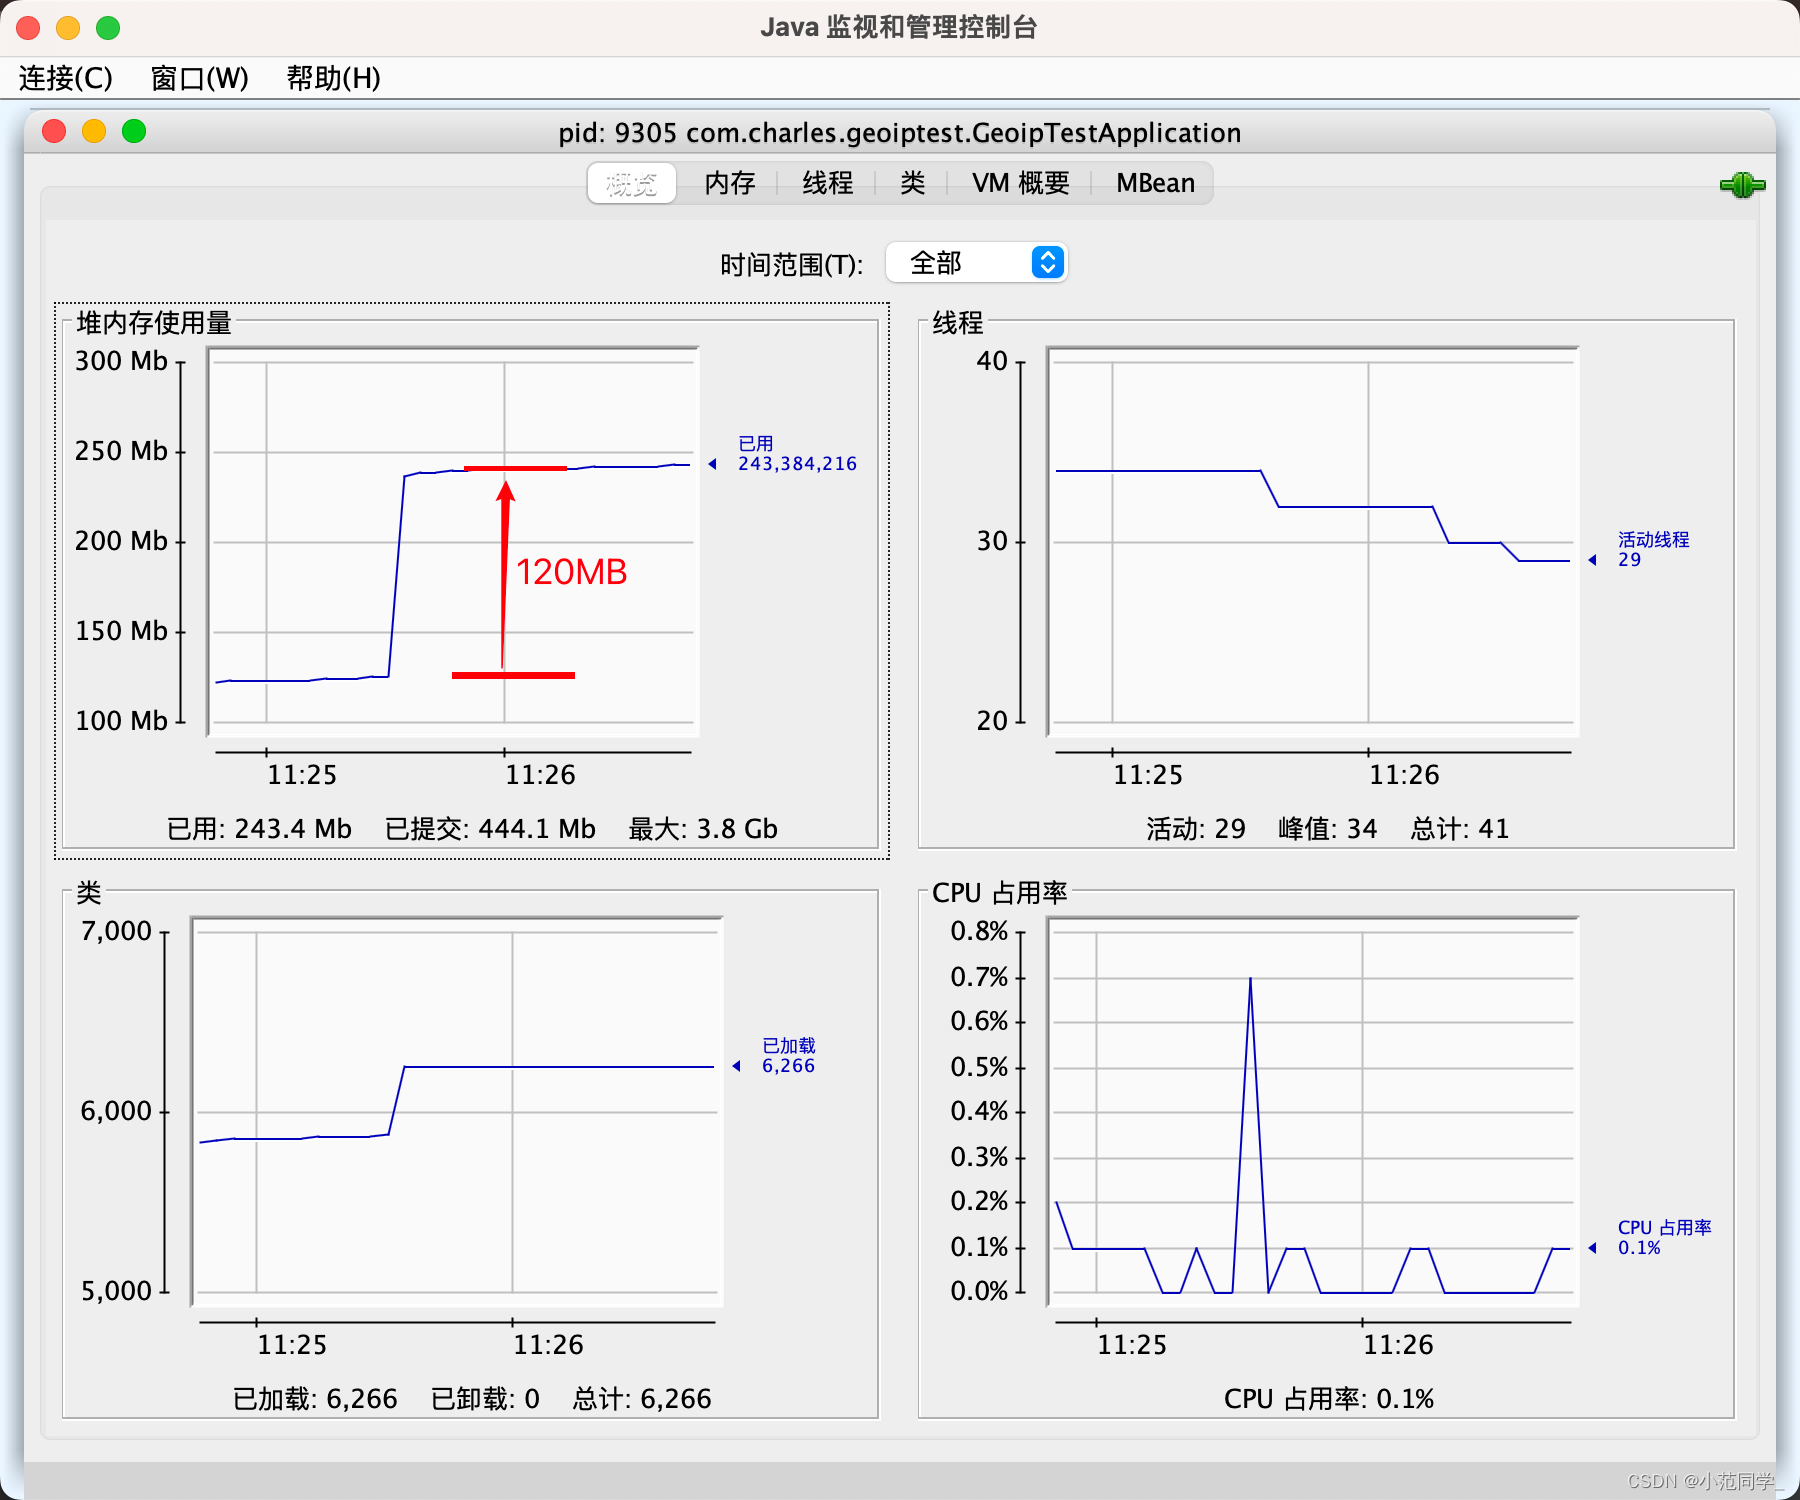Switch to the MBean tab

pyautogui.click(x=1154, y=183)
